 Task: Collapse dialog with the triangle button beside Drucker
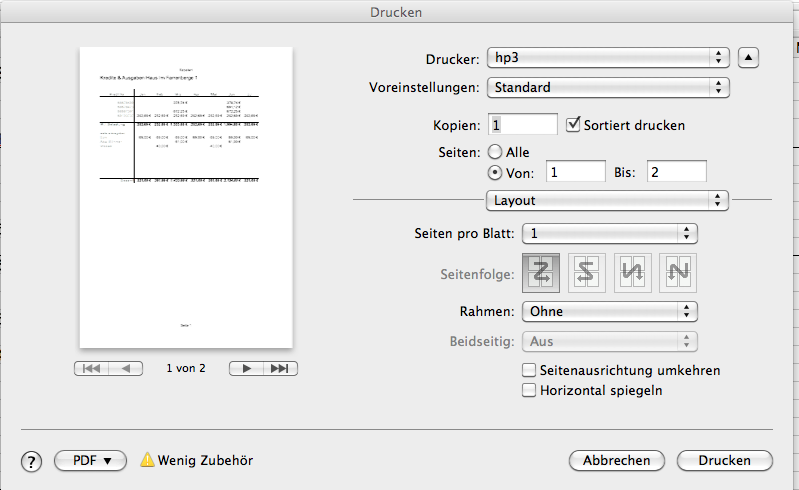coord(748,58)
